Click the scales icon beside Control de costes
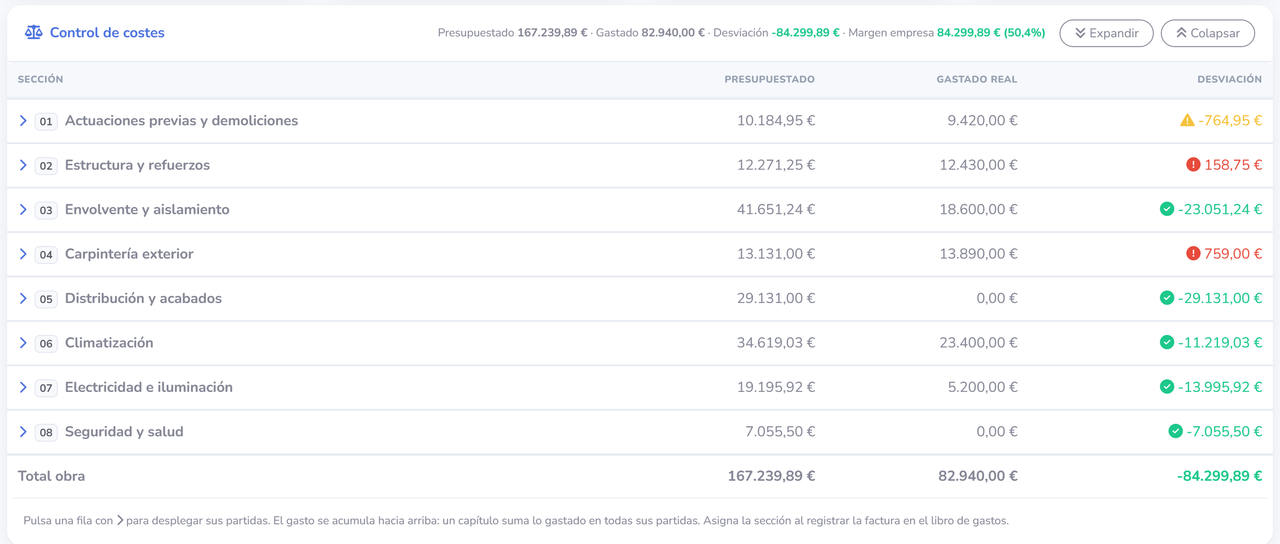This screenshot has height=544, width=1280. click(x=34, y=32)
